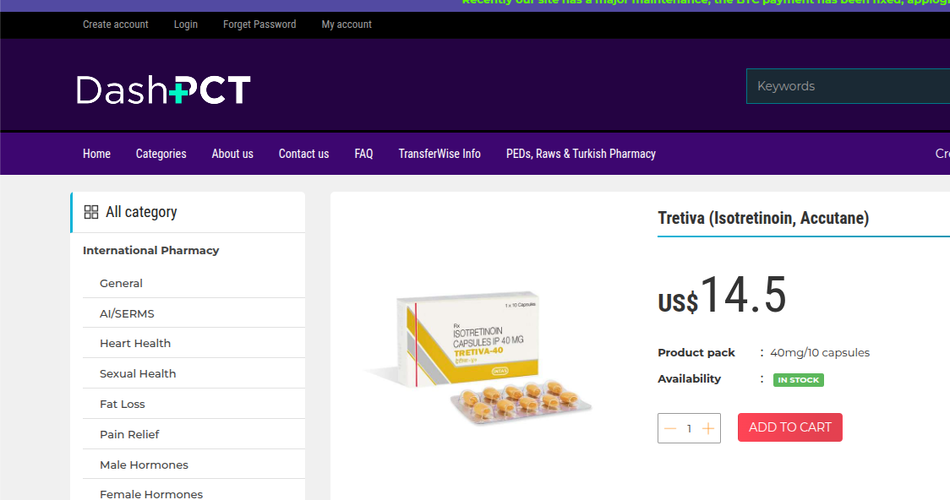This screenshot has height=500, width=950.
Task: Open PEDs, Raws & Turkish Pharmacy
Action: (581, 154)
